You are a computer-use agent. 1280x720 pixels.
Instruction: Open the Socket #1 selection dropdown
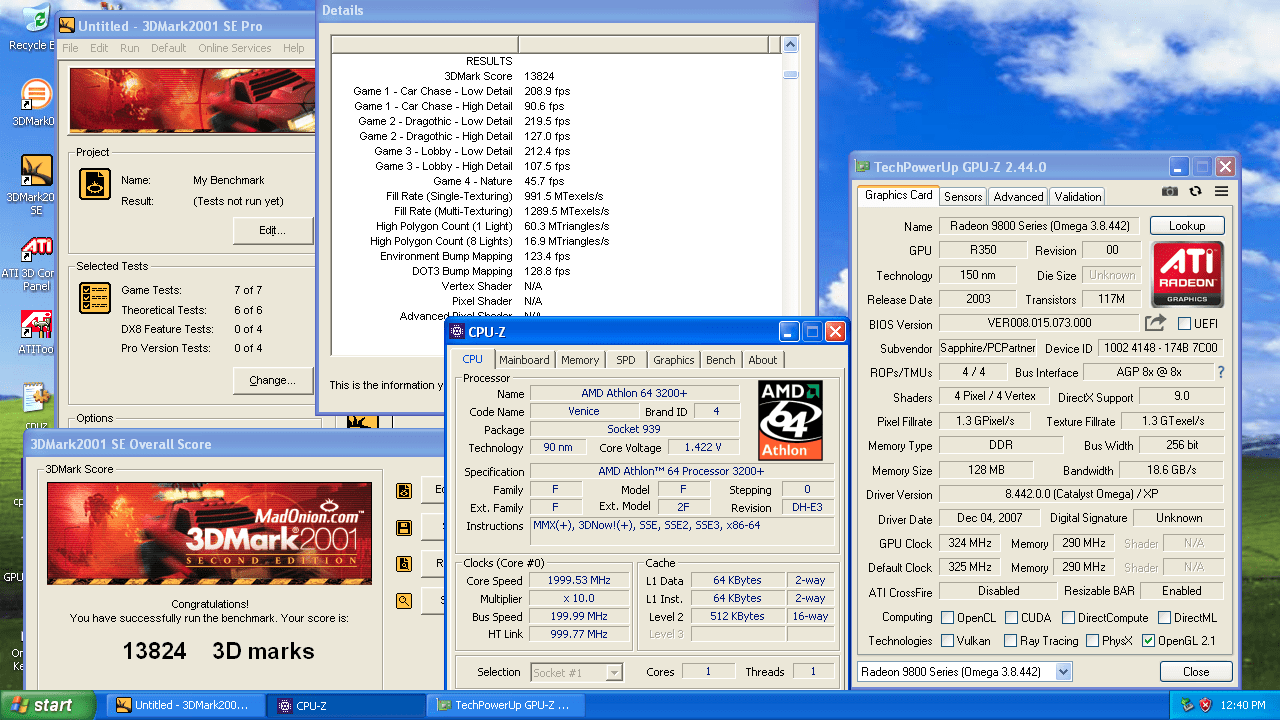point(614,672)
